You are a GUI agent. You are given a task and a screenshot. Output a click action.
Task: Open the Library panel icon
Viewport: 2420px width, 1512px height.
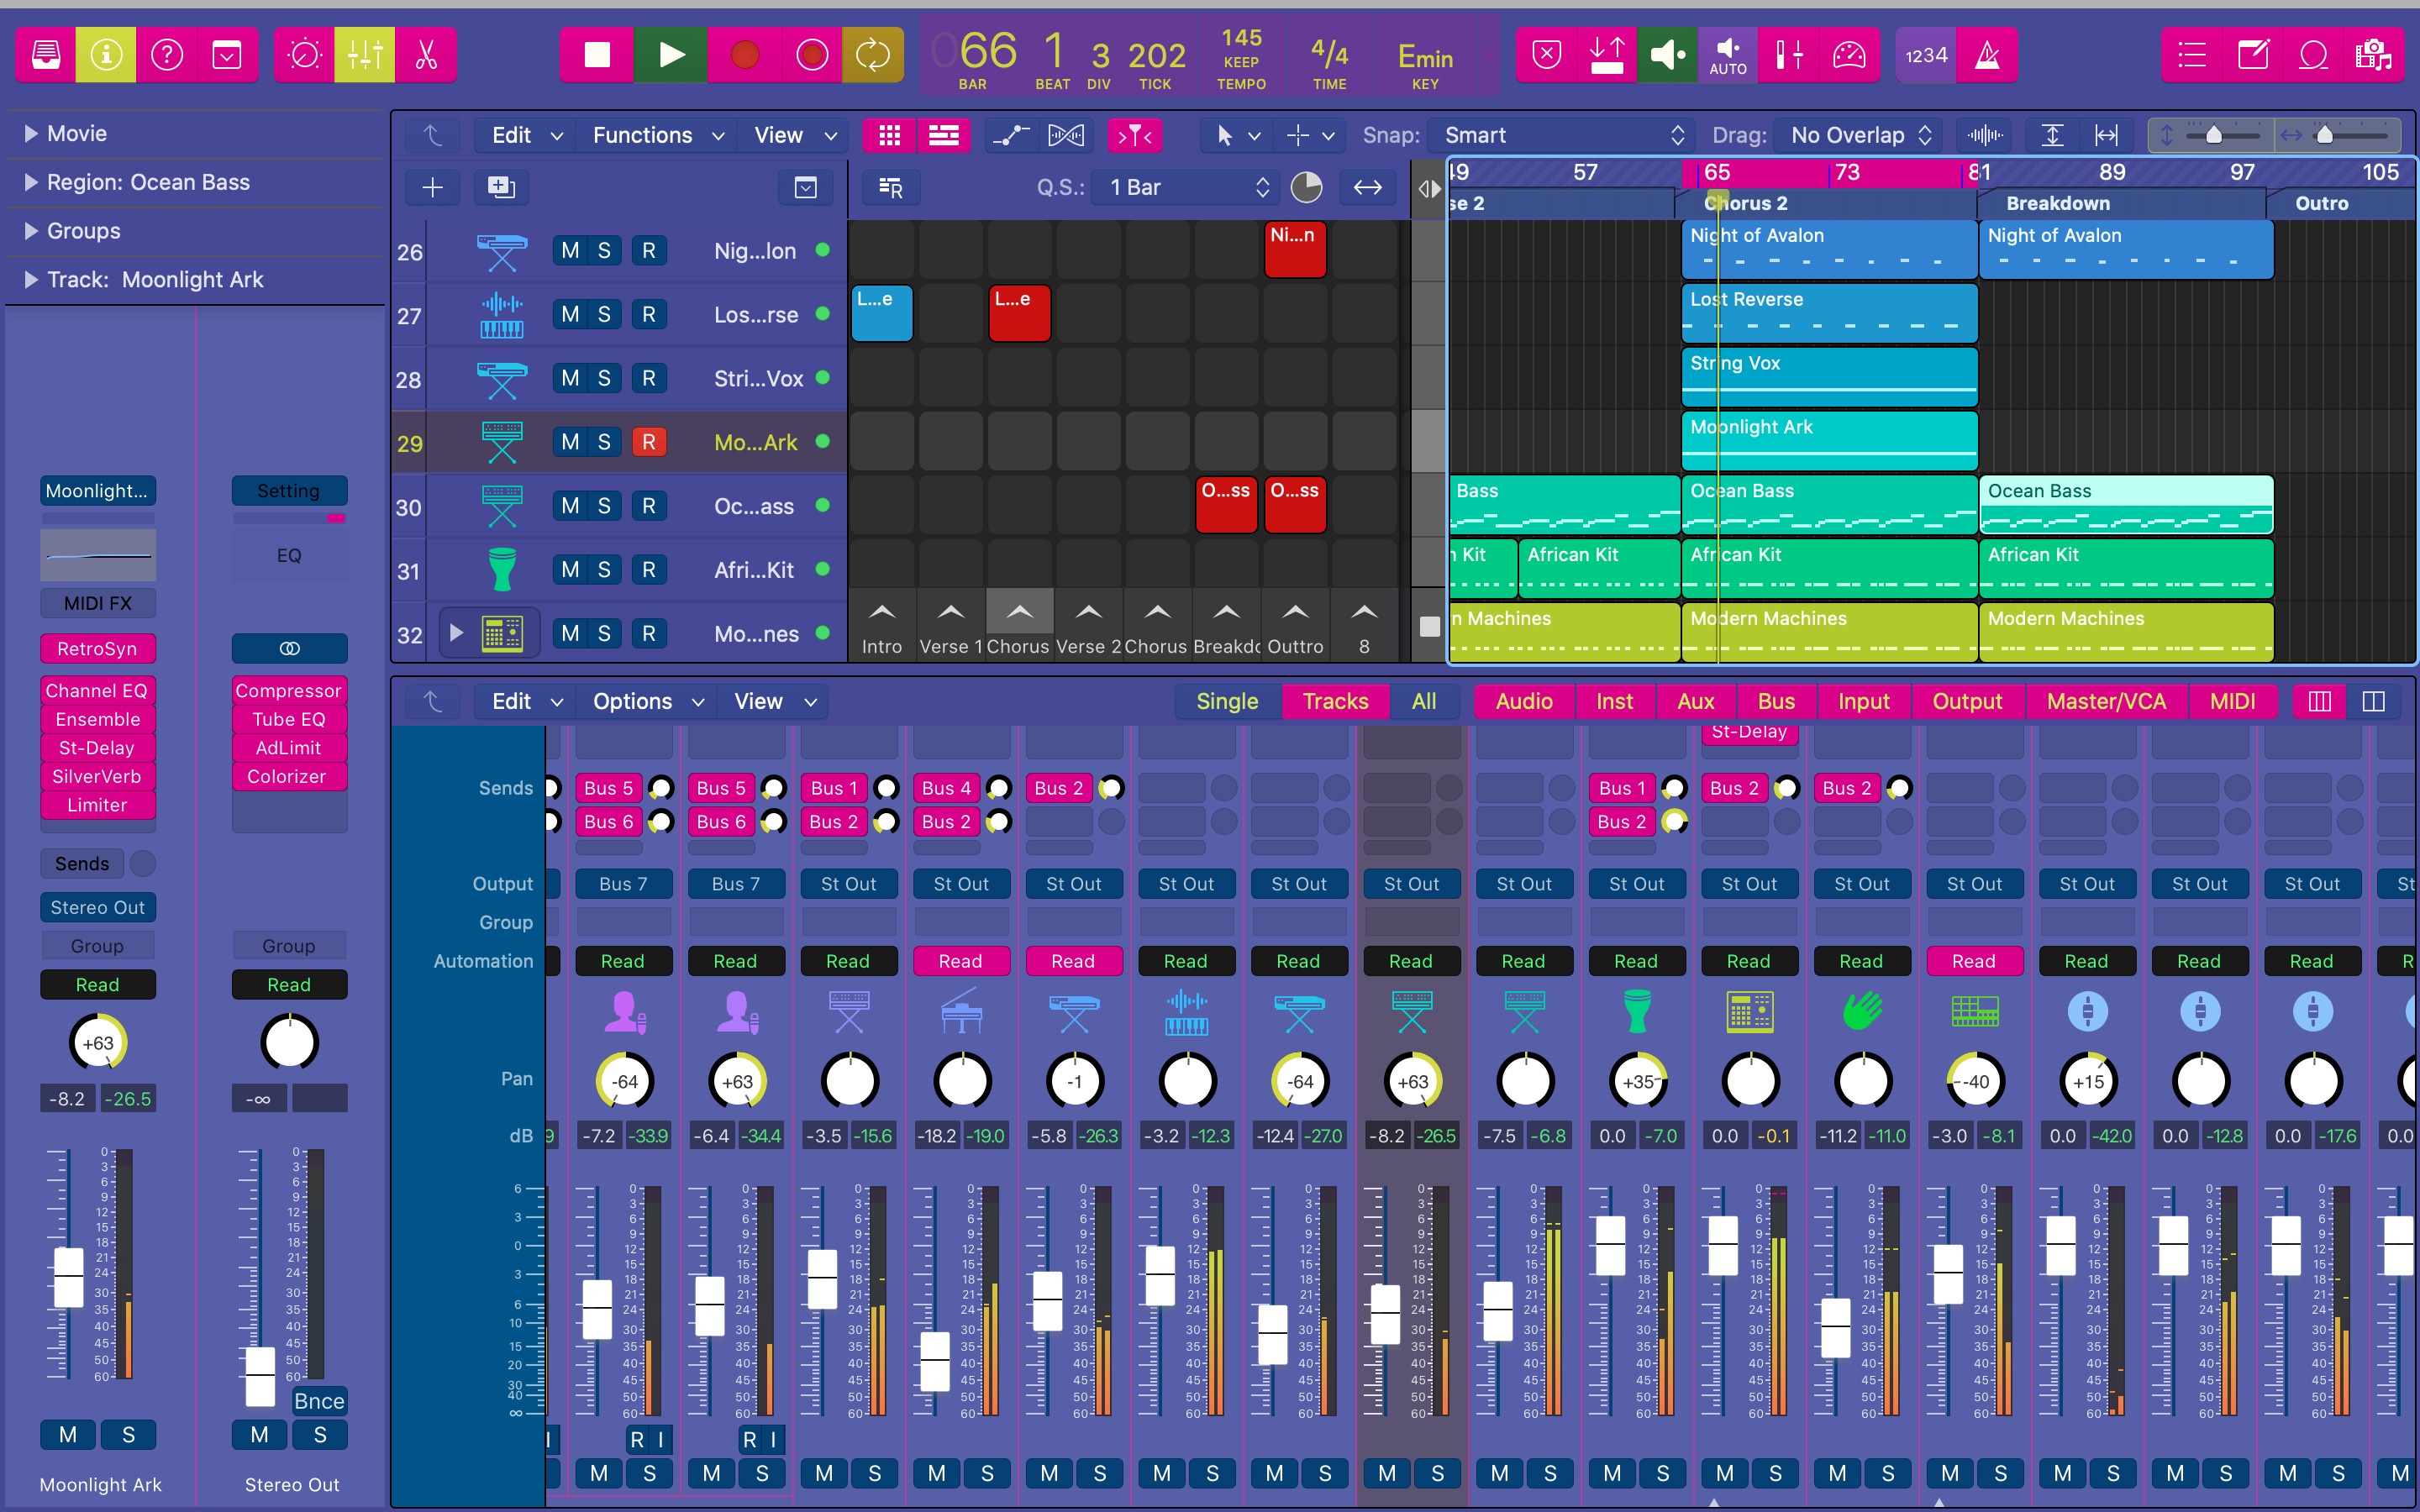(46, 55)
